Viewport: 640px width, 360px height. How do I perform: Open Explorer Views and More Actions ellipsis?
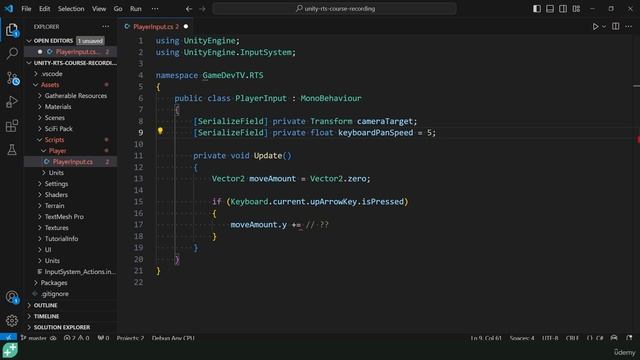[x=106, y=27]
